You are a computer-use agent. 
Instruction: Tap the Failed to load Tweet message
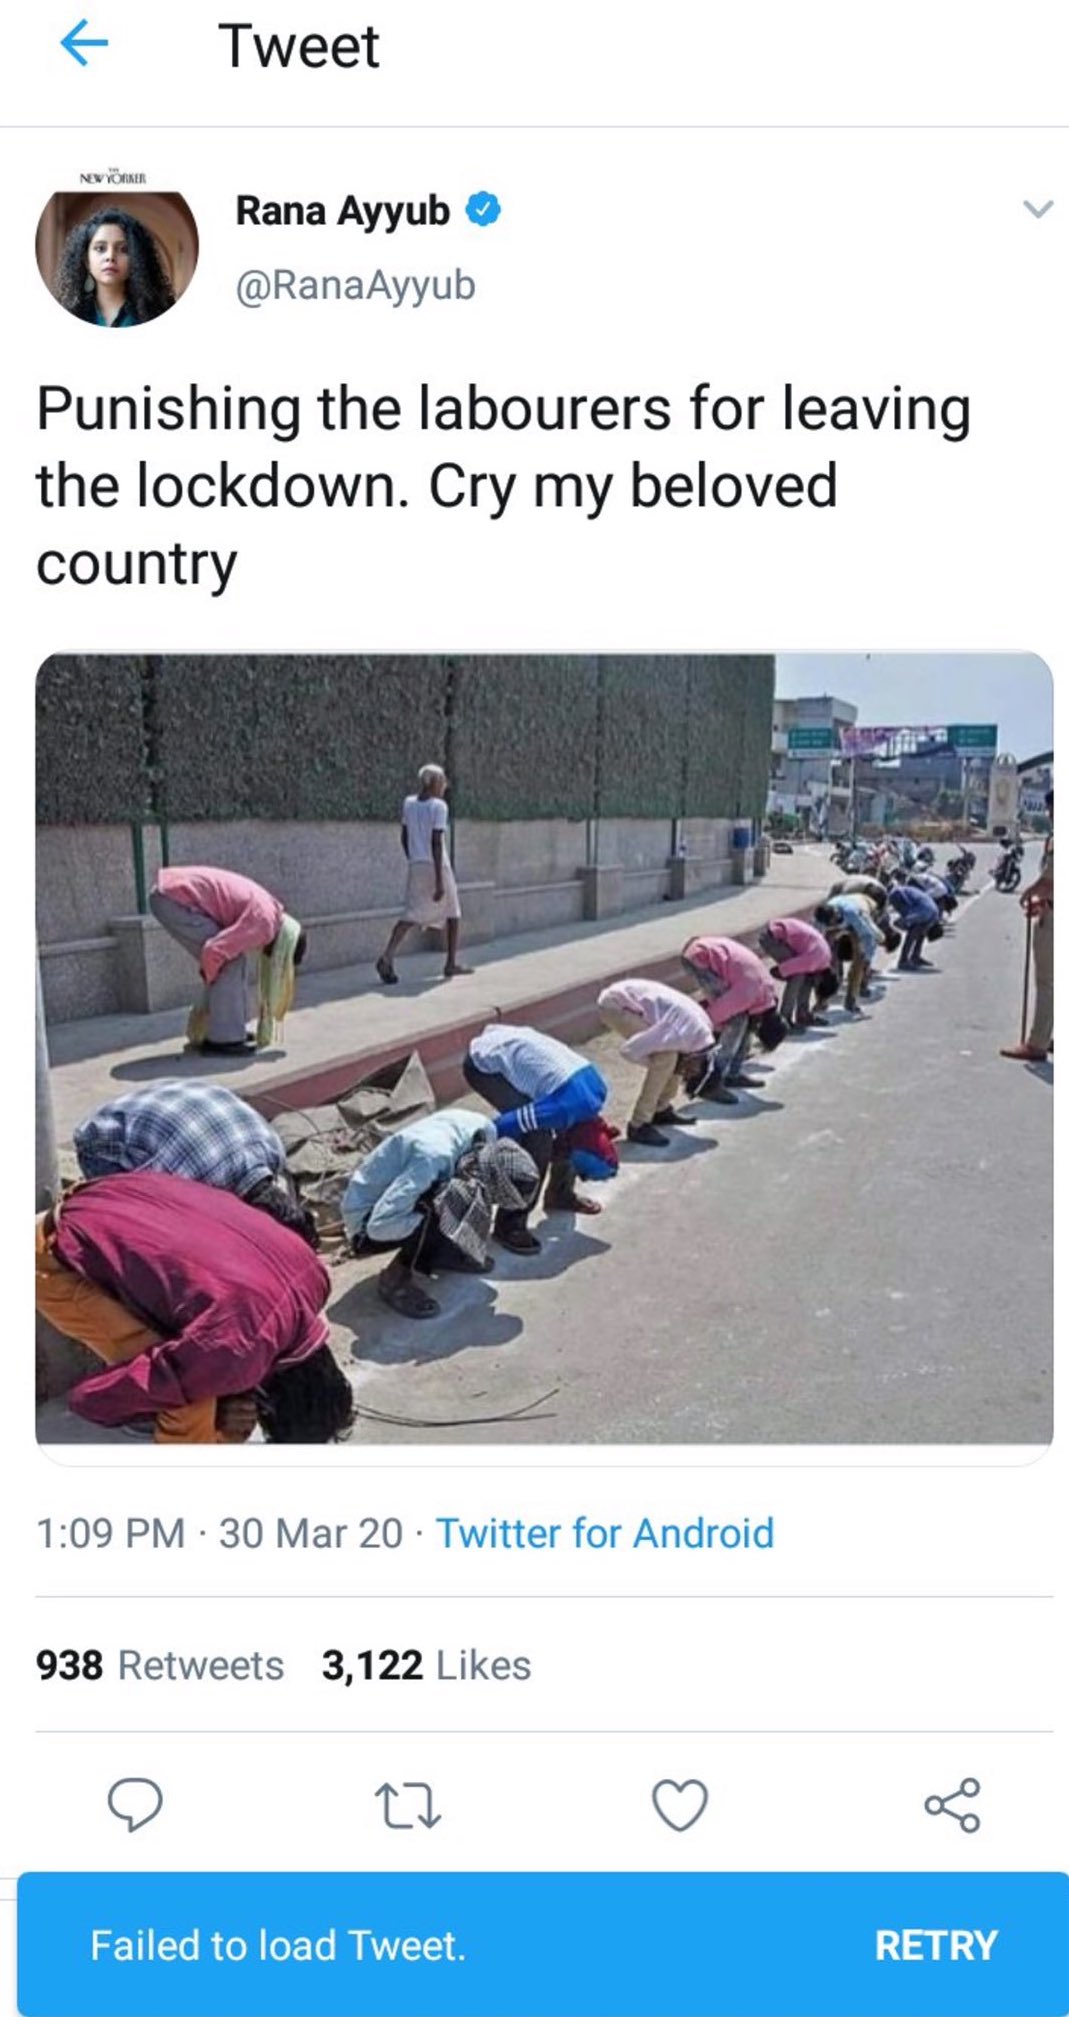pos(278,1945)
